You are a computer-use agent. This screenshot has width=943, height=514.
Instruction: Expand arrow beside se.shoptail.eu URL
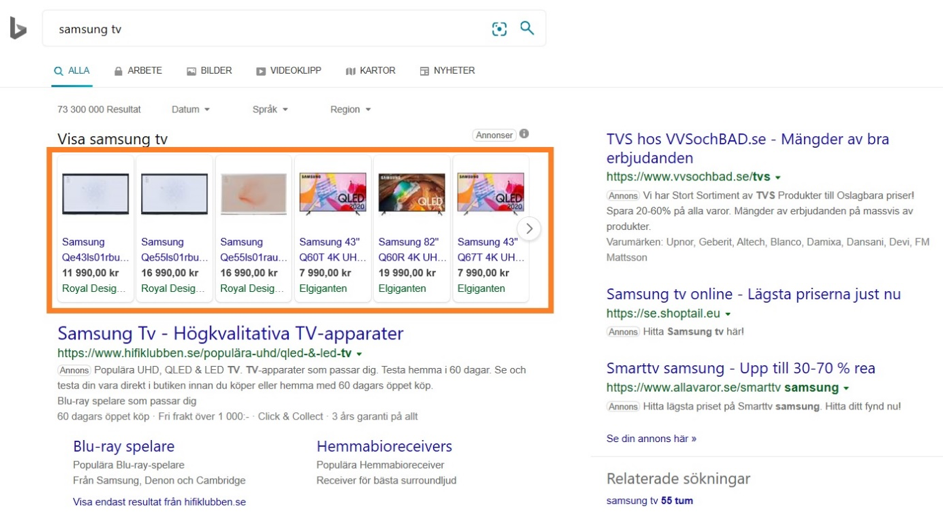coord(728,314)
